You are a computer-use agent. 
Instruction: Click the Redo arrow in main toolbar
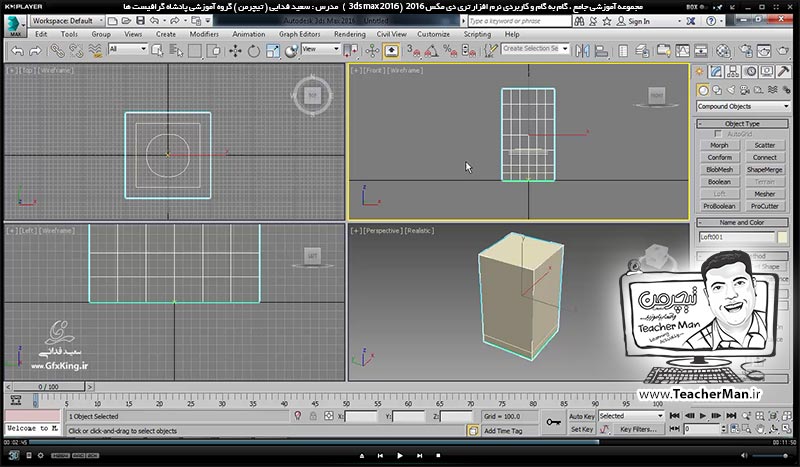(35, 51)
